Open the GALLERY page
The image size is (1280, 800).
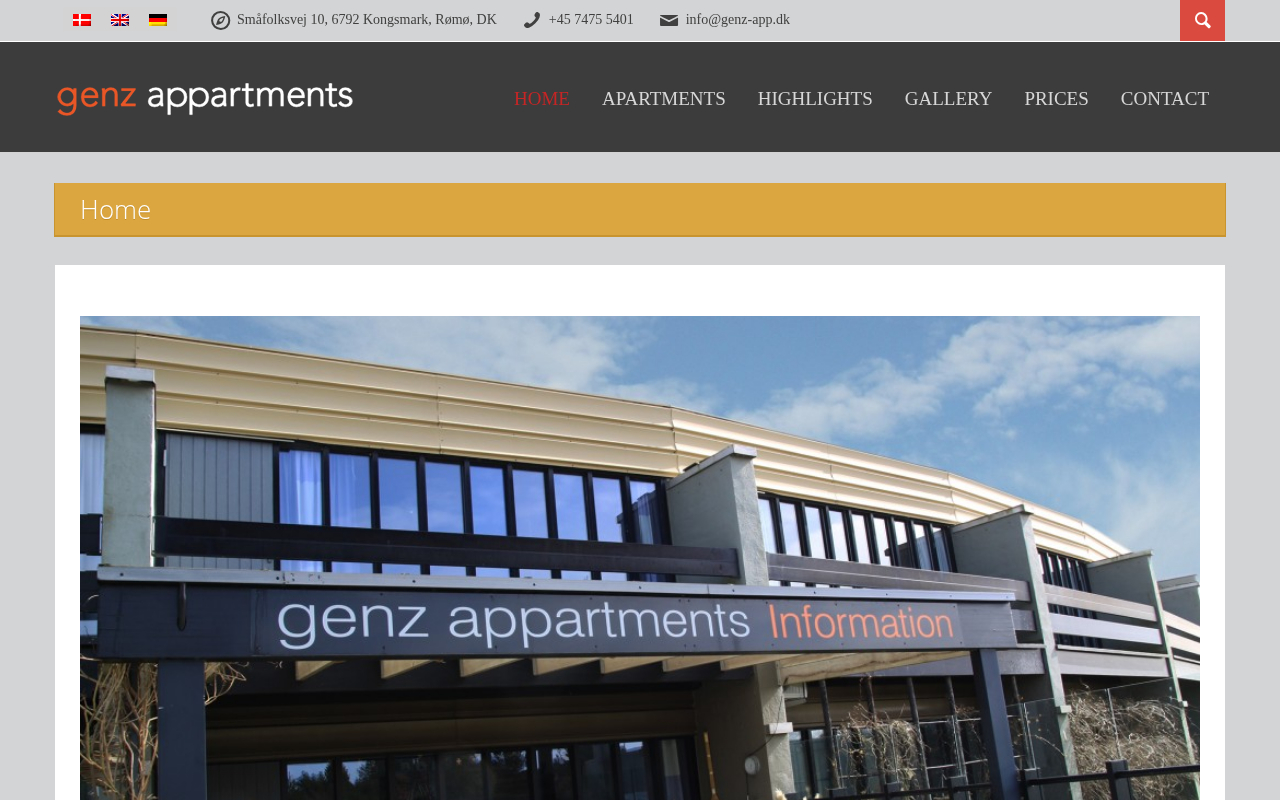pos(948,99)
